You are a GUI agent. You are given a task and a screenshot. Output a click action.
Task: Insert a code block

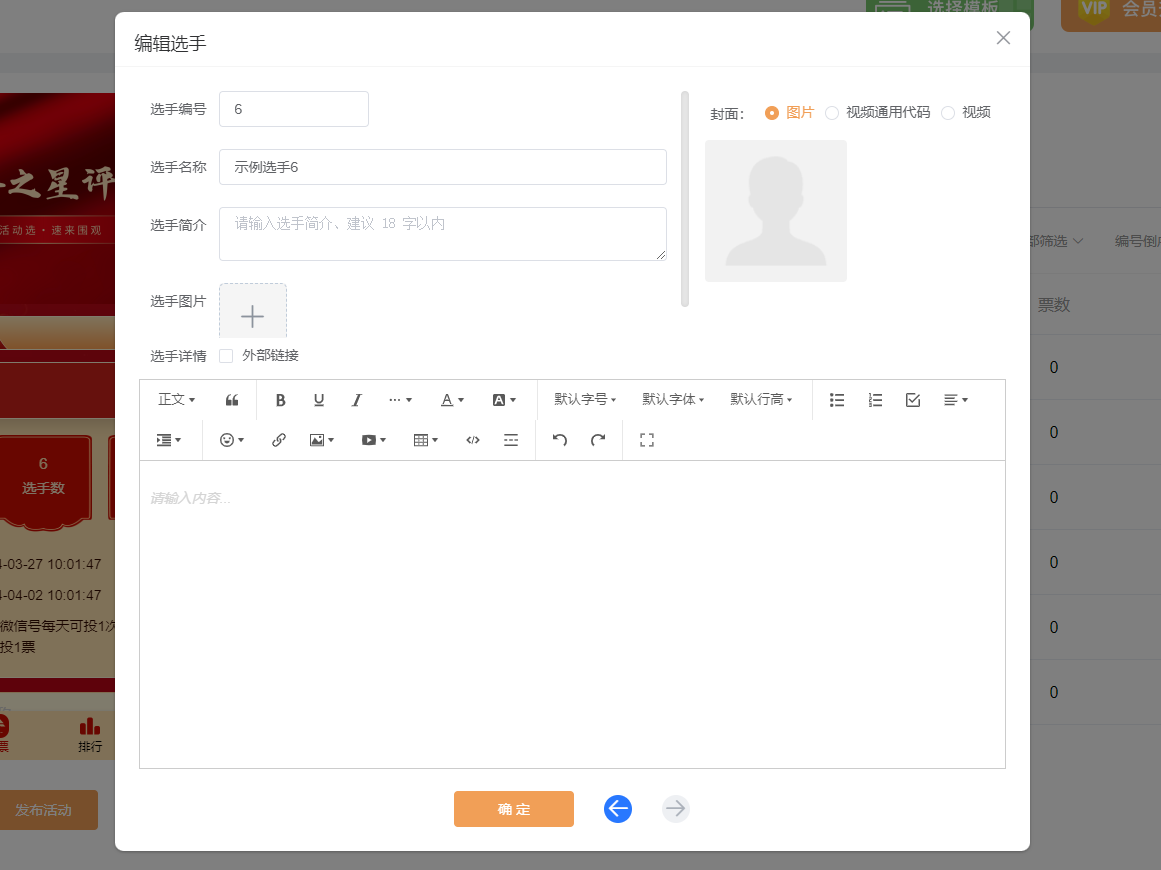tap(473, 440)
